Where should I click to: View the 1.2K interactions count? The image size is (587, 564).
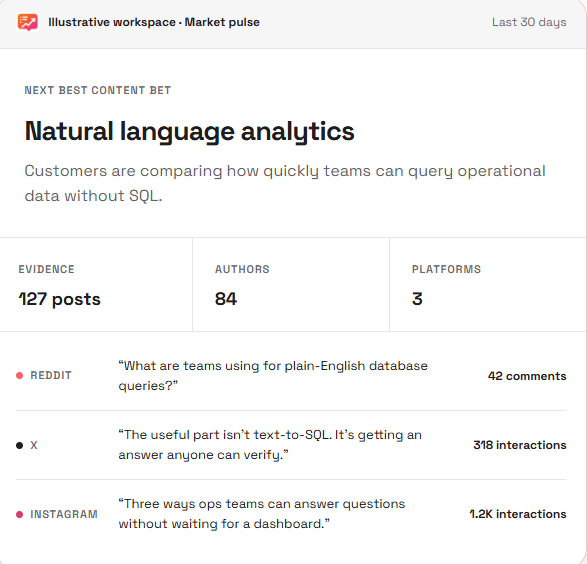point(518,514)
